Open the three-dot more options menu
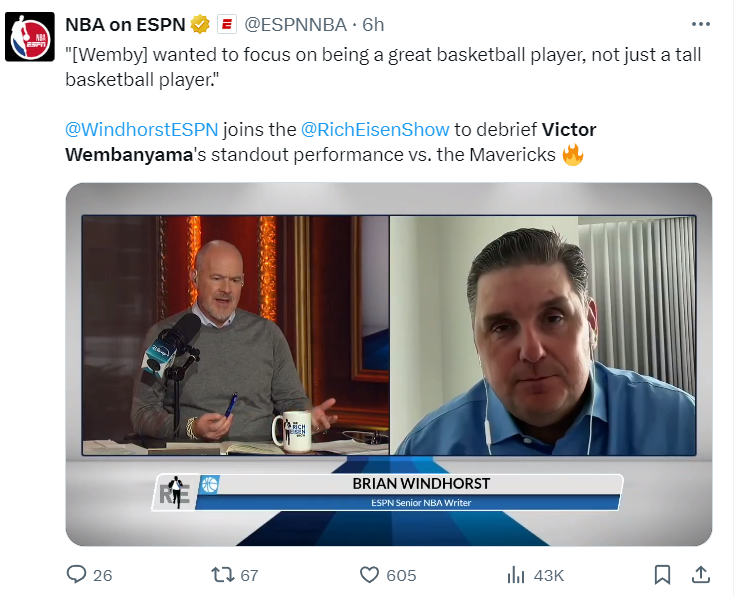 [x=700, y=24]
